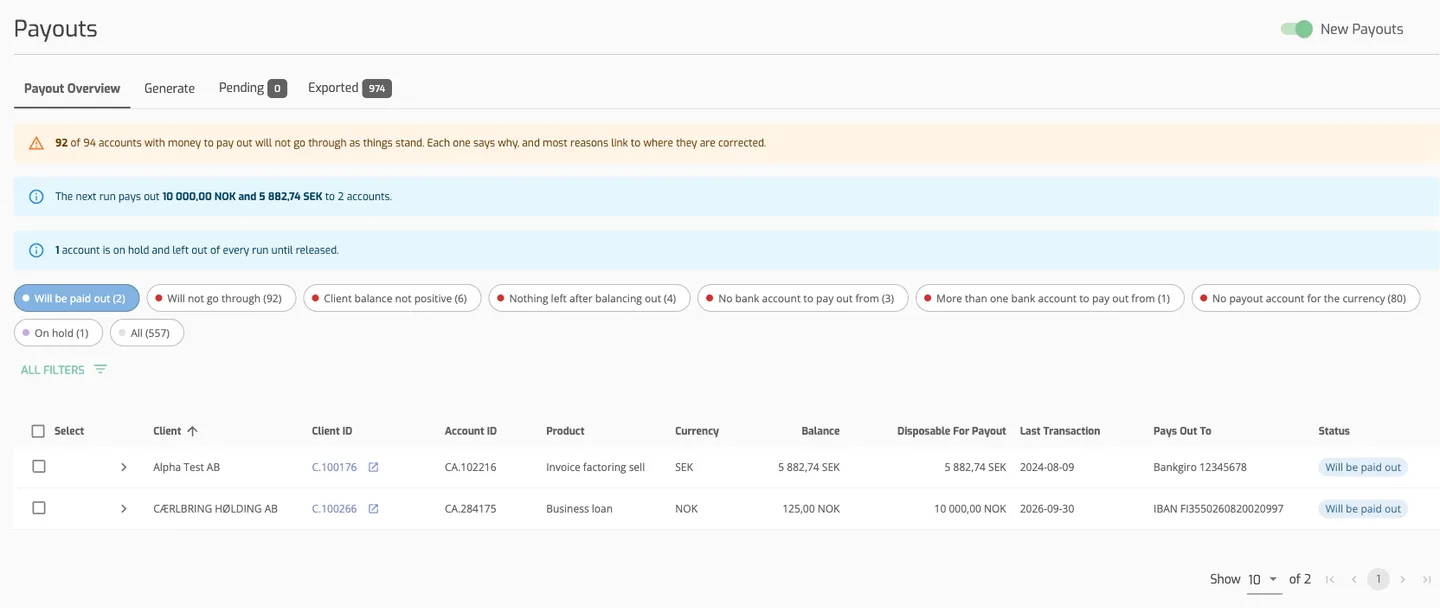1440x608 pixels.
Task: Click the Pays Out To column header
Action: [x=1182, y=431]
